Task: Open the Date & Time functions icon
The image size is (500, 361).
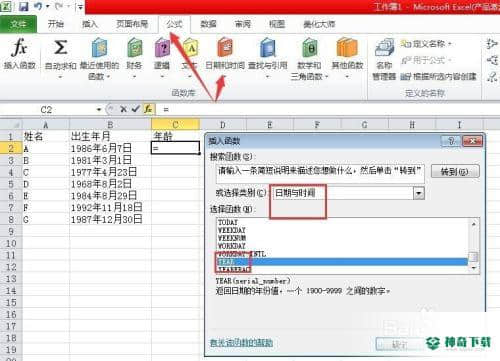Action: point(225,47)
